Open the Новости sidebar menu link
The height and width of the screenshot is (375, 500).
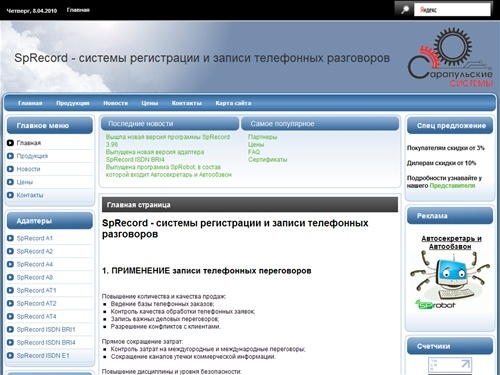coord(28,169)
